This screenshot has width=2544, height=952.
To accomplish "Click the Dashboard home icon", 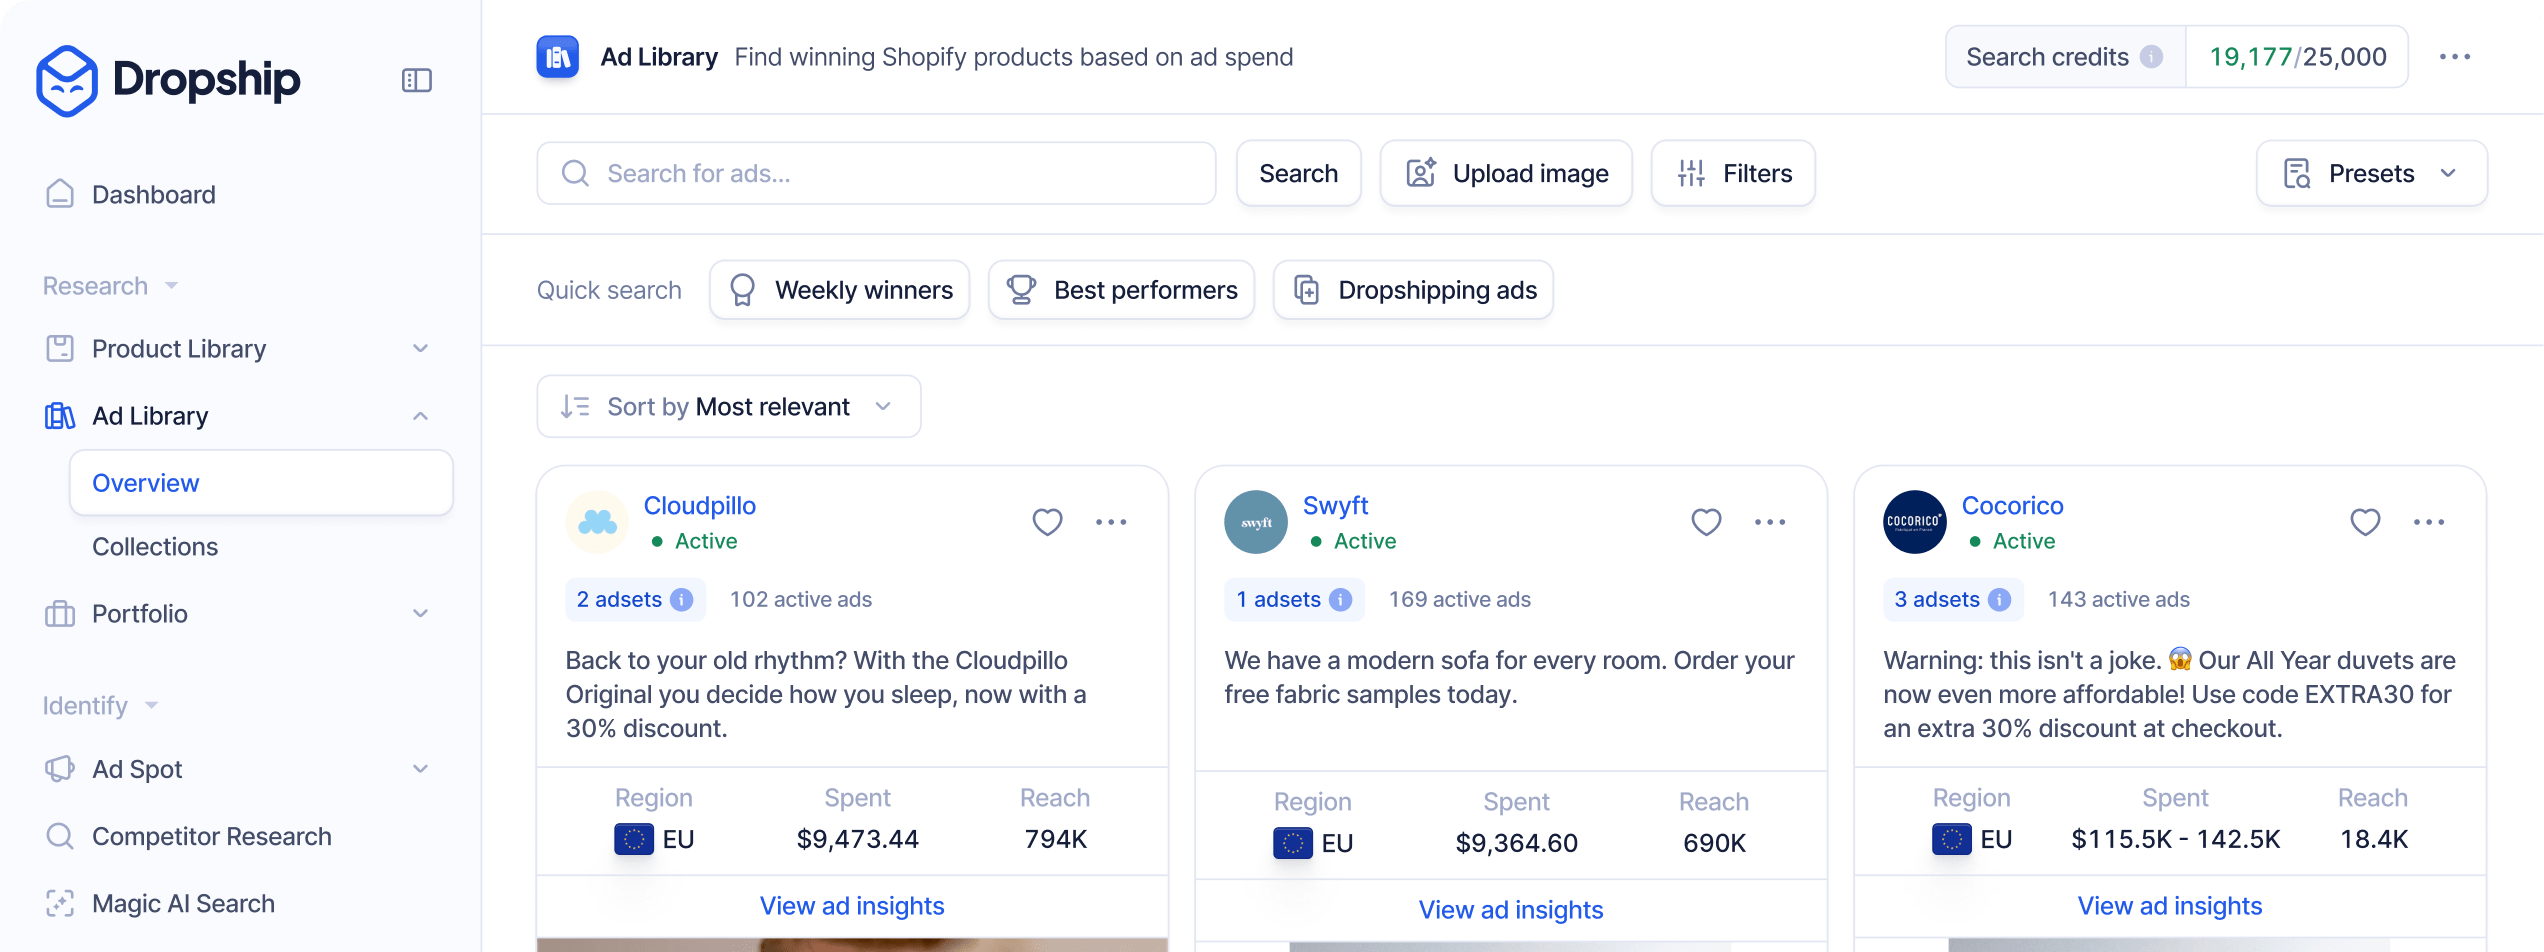I will [60, 194].
